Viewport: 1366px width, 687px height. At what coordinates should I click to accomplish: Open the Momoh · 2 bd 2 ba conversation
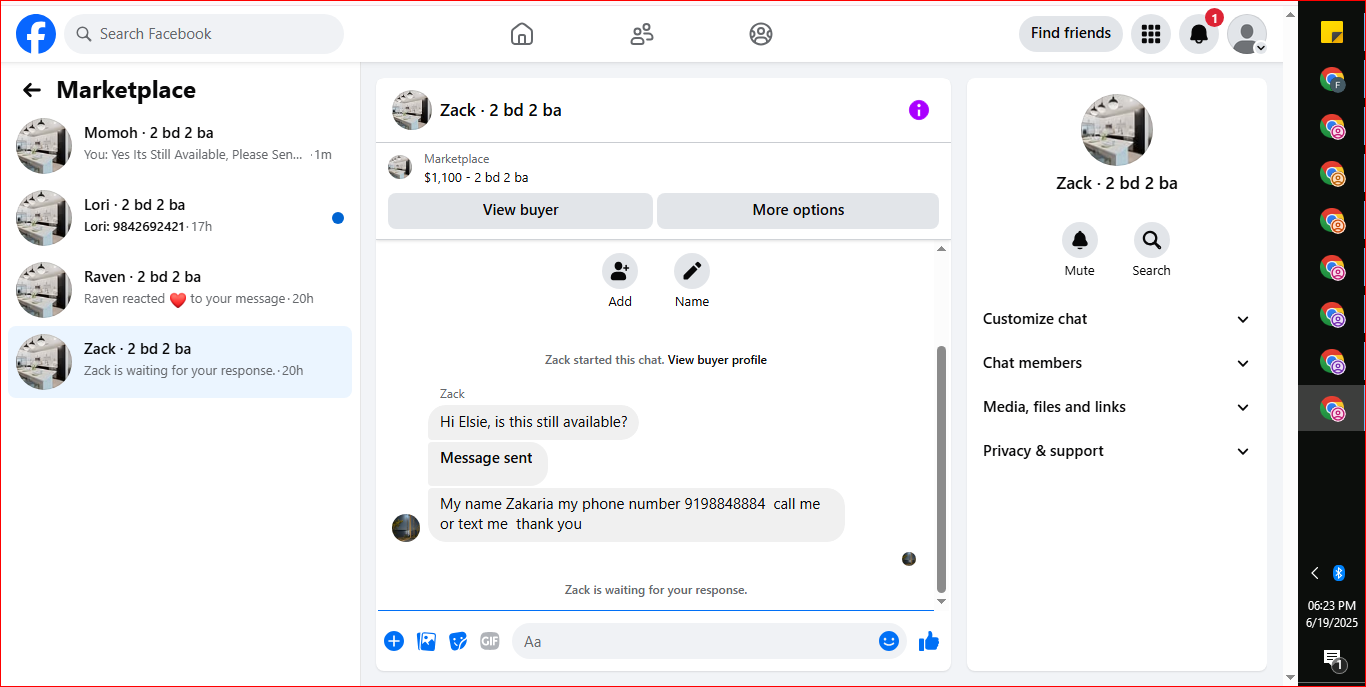point(180,146)
